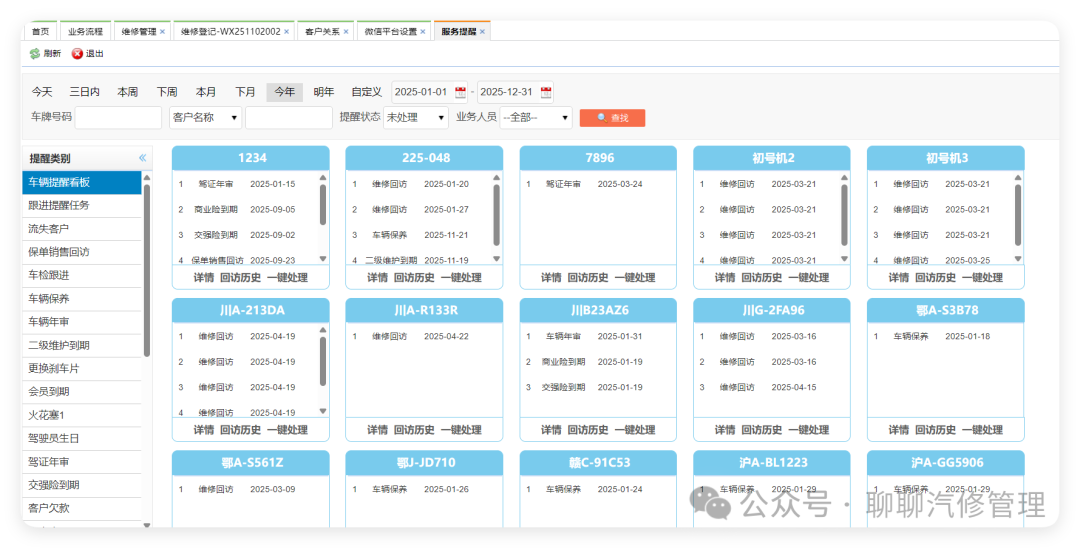1080x548 pixels.
Task: Open the 微信平台设置 tab
Action: 391,32
